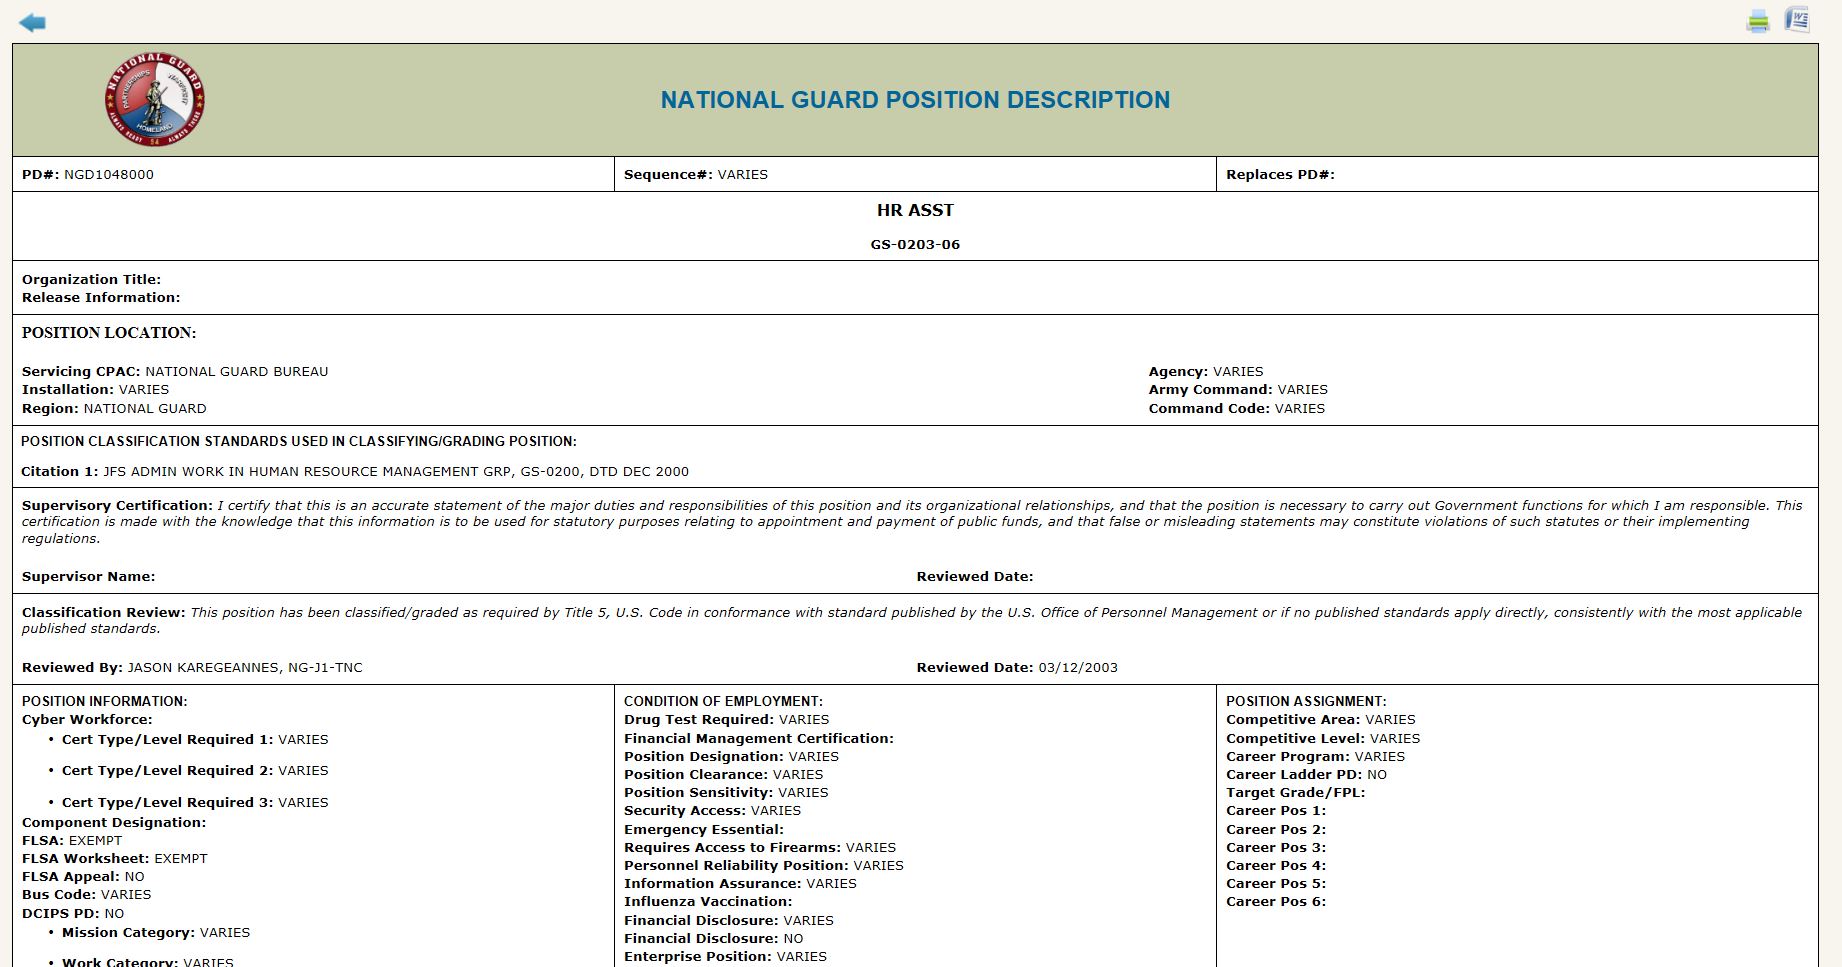1842x967 pixels.
Task: Click the Position Information section header
Action: coord(105,701)
